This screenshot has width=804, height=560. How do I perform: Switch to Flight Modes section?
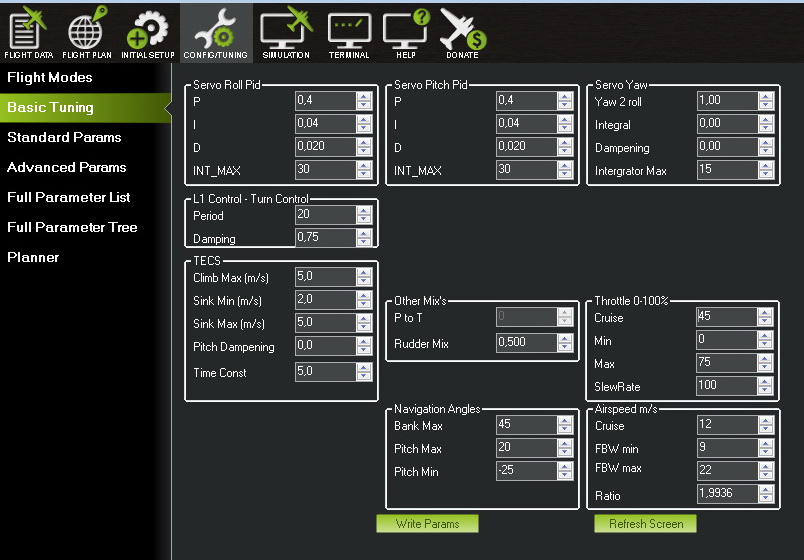point(50,77)
